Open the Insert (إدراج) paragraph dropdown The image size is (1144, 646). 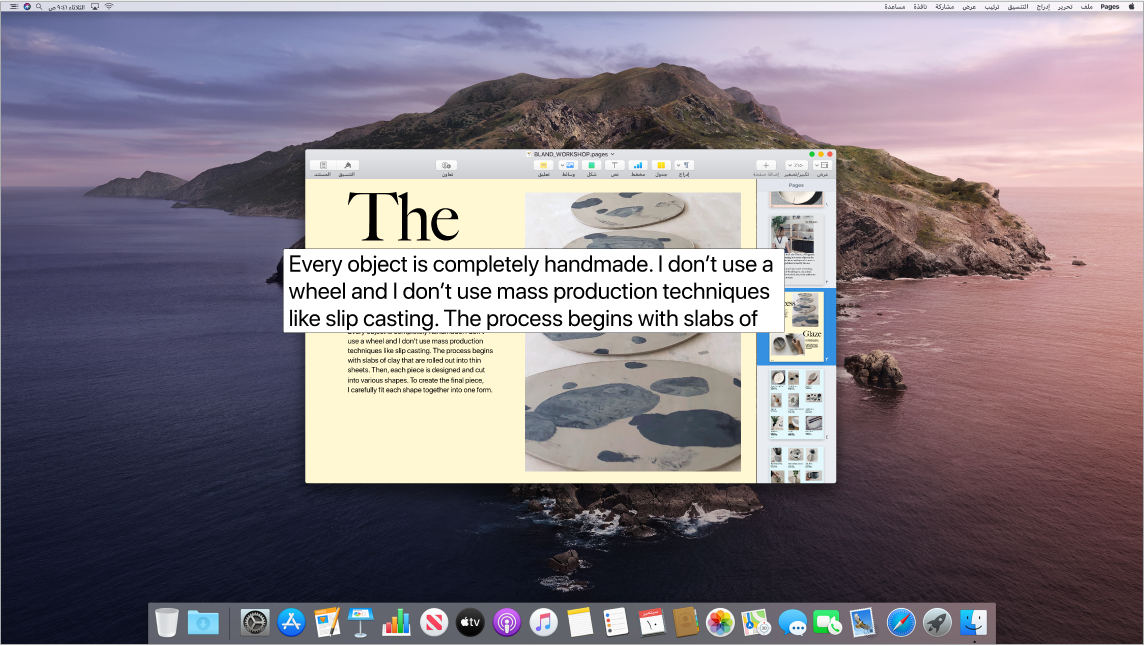point(685,165)
